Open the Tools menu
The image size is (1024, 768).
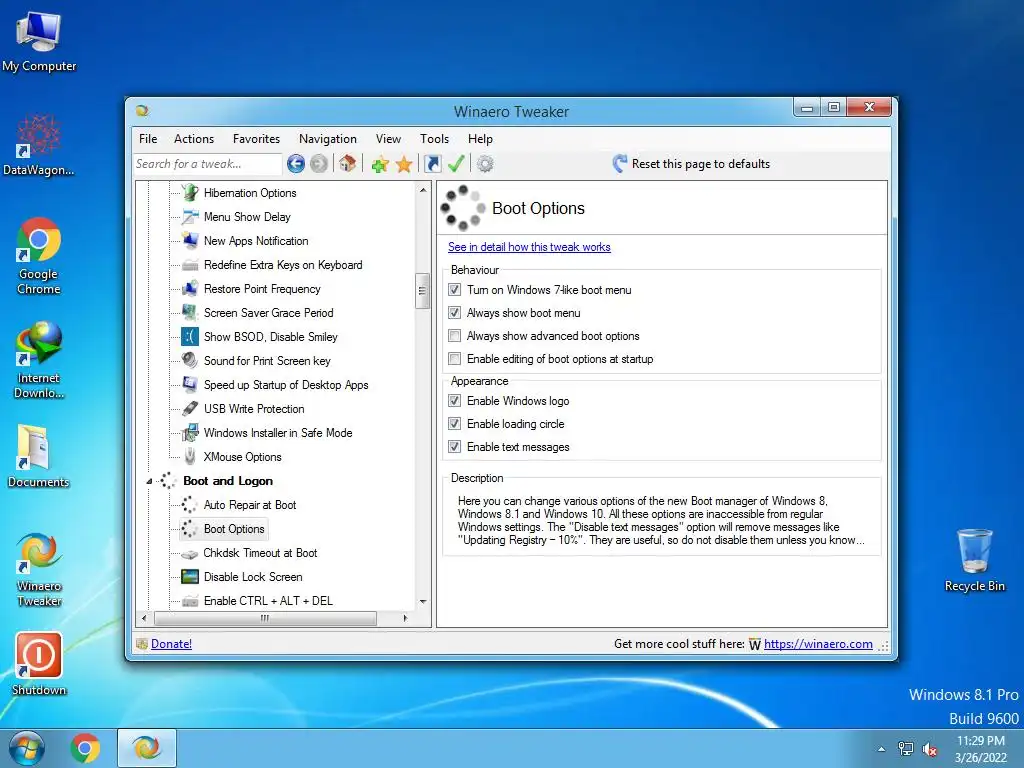point(434,138)
